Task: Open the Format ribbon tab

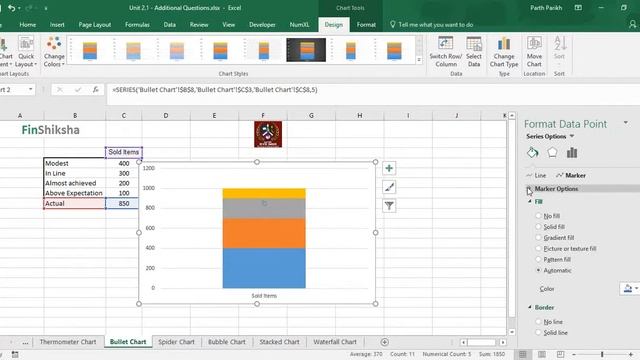Action: [x=366, y=24]
